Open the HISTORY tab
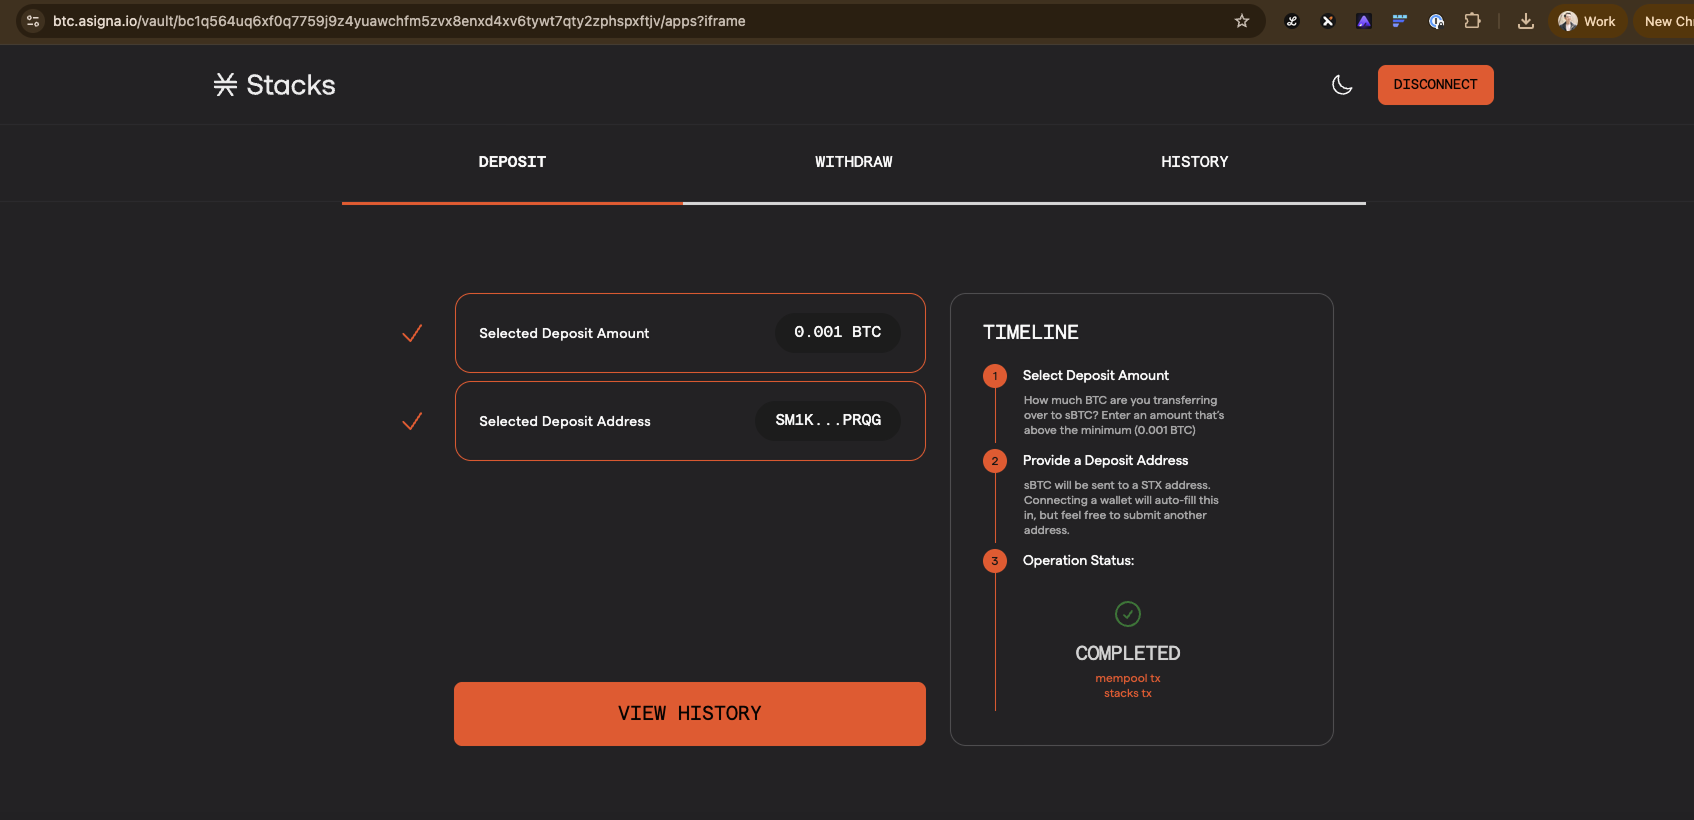The image size is (1694, 820). pos(1194,162)
